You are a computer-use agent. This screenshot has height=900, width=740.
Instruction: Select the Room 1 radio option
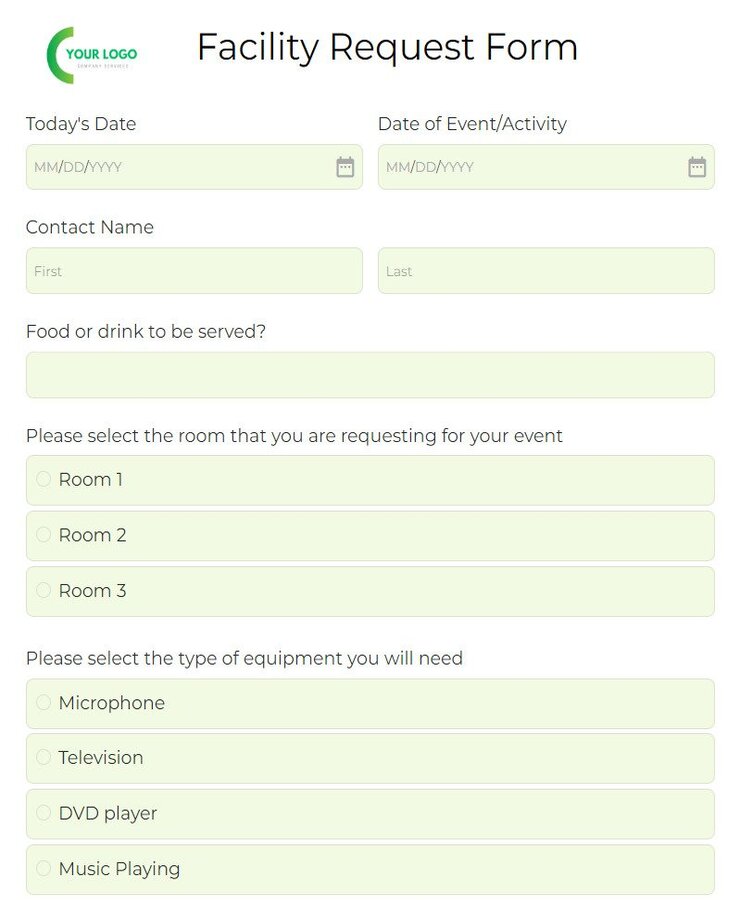pyautogui.click(x=44, y=479)
